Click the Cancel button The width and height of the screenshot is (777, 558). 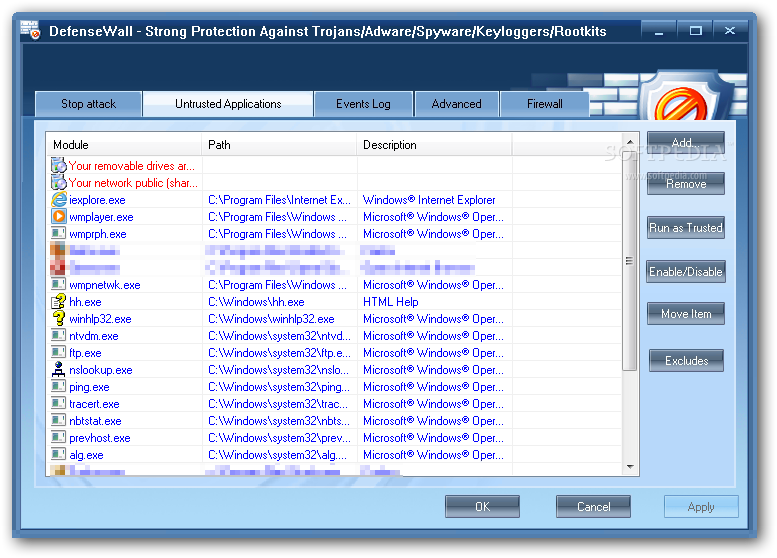593,506
